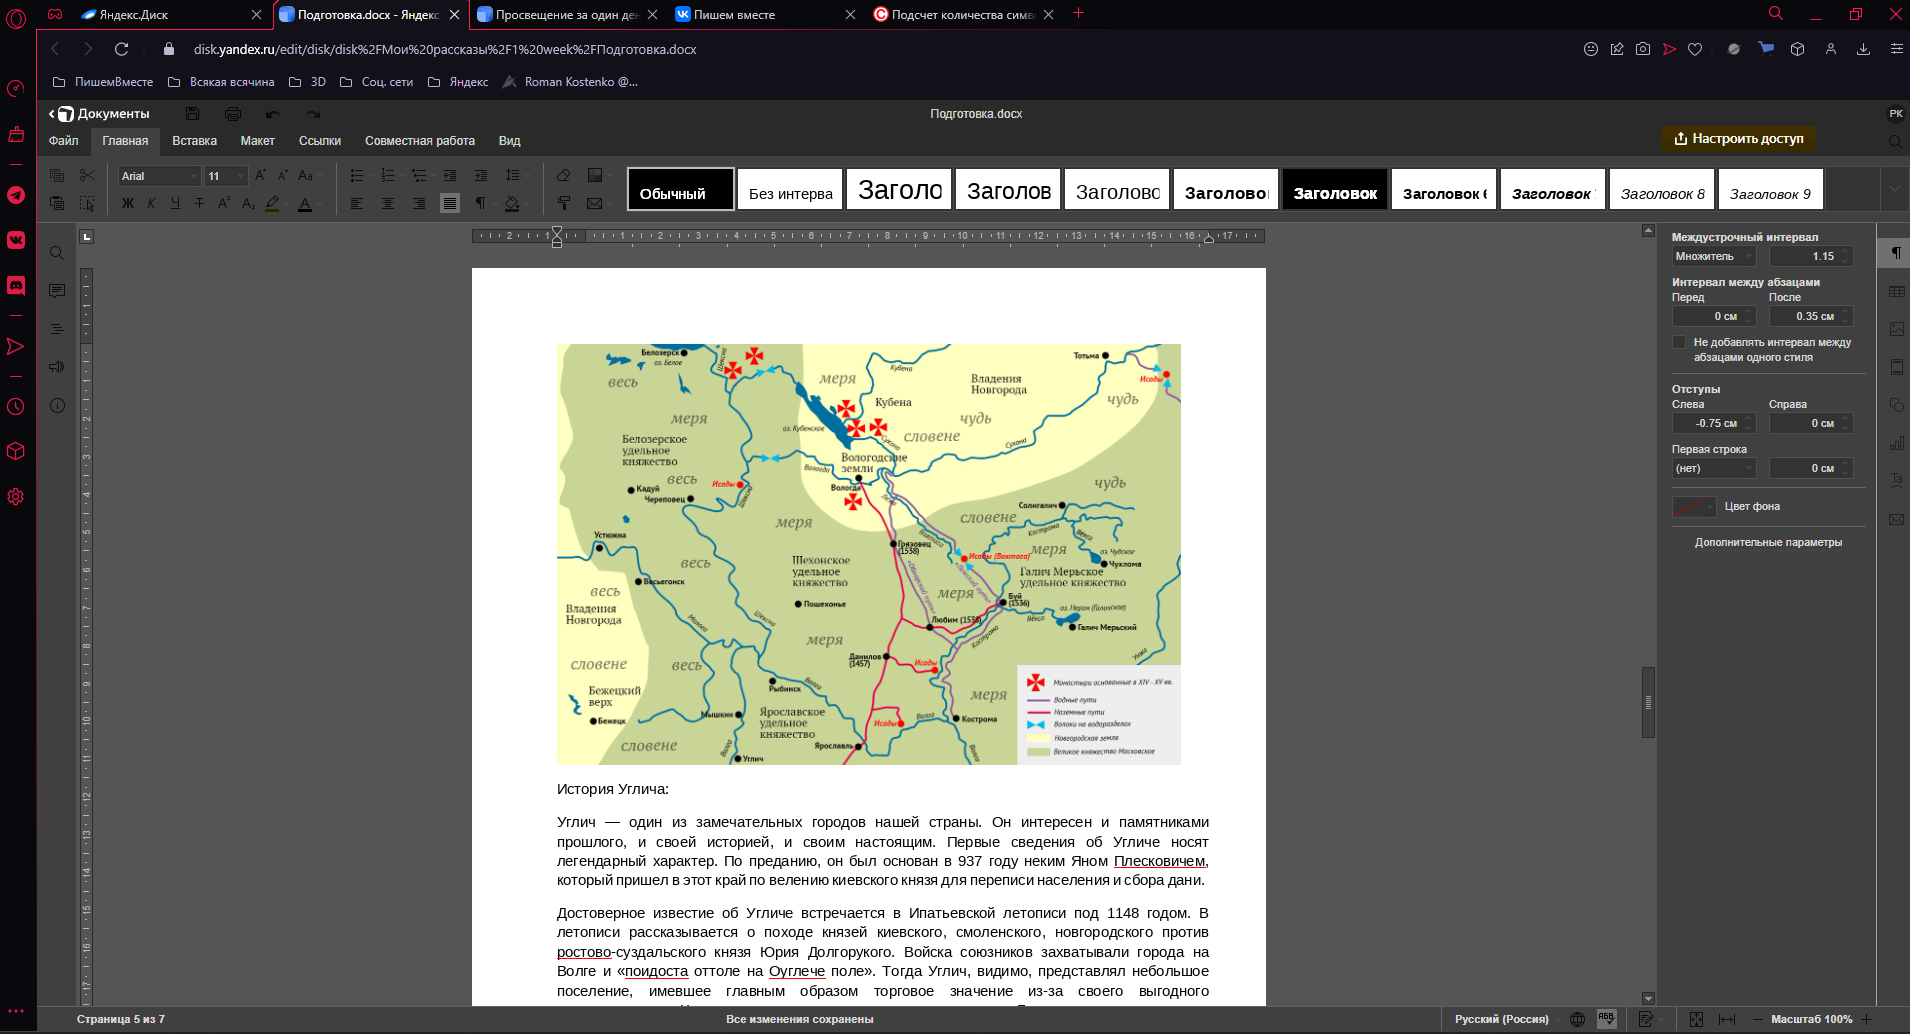Check 'Не добавлять интервал между абзацами' checkbox
The height and width of the screenshot is (1034, 1910).
(x=1679, y=343)
